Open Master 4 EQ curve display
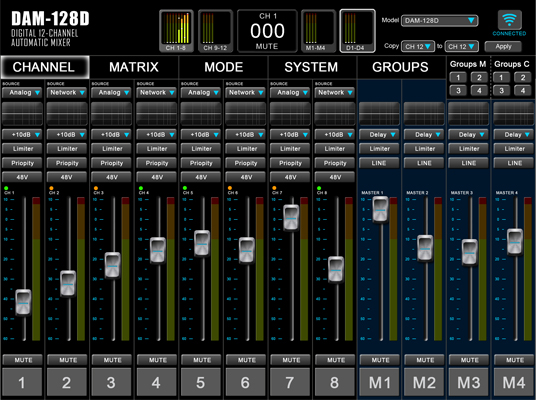536x400 pixels. 513,114
